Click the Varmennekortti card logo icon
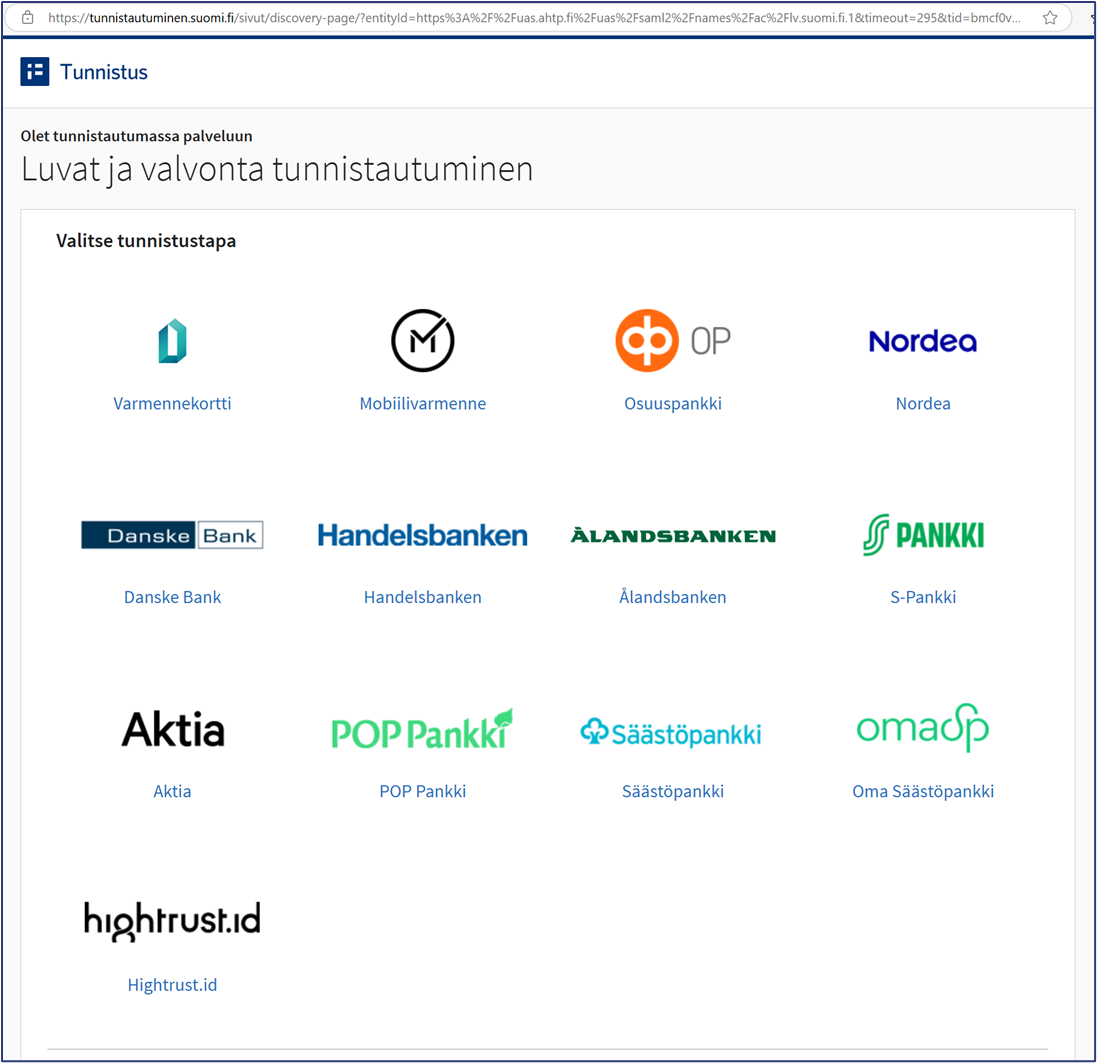Viewport: 1097px width, 1063px height. point(172,341)
